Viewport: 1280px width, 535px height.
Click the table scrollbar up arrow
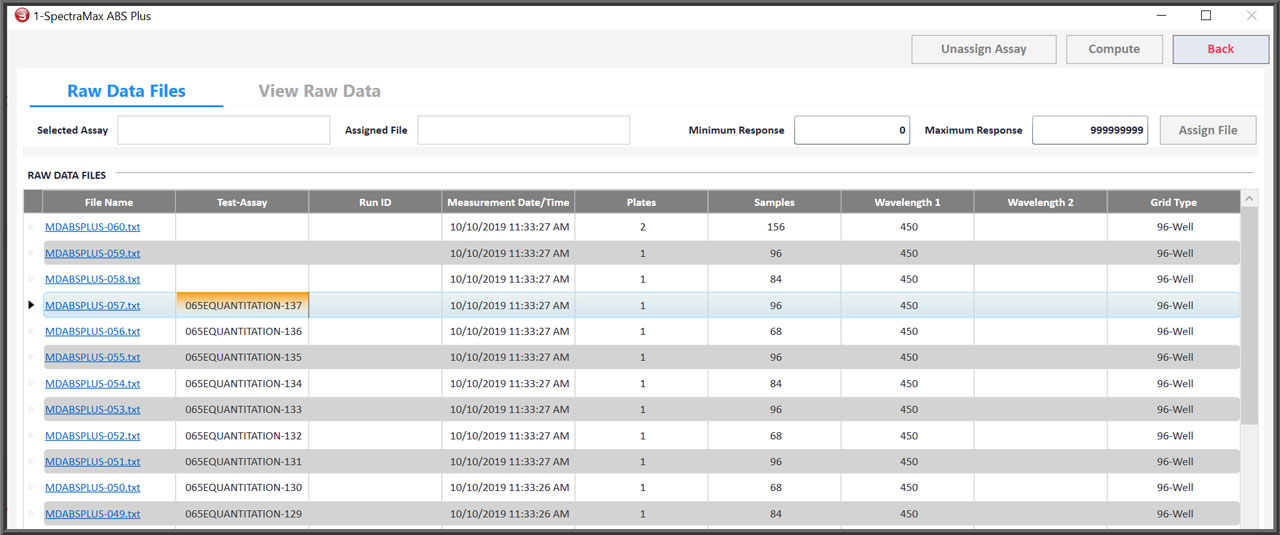click(1250, 199)
